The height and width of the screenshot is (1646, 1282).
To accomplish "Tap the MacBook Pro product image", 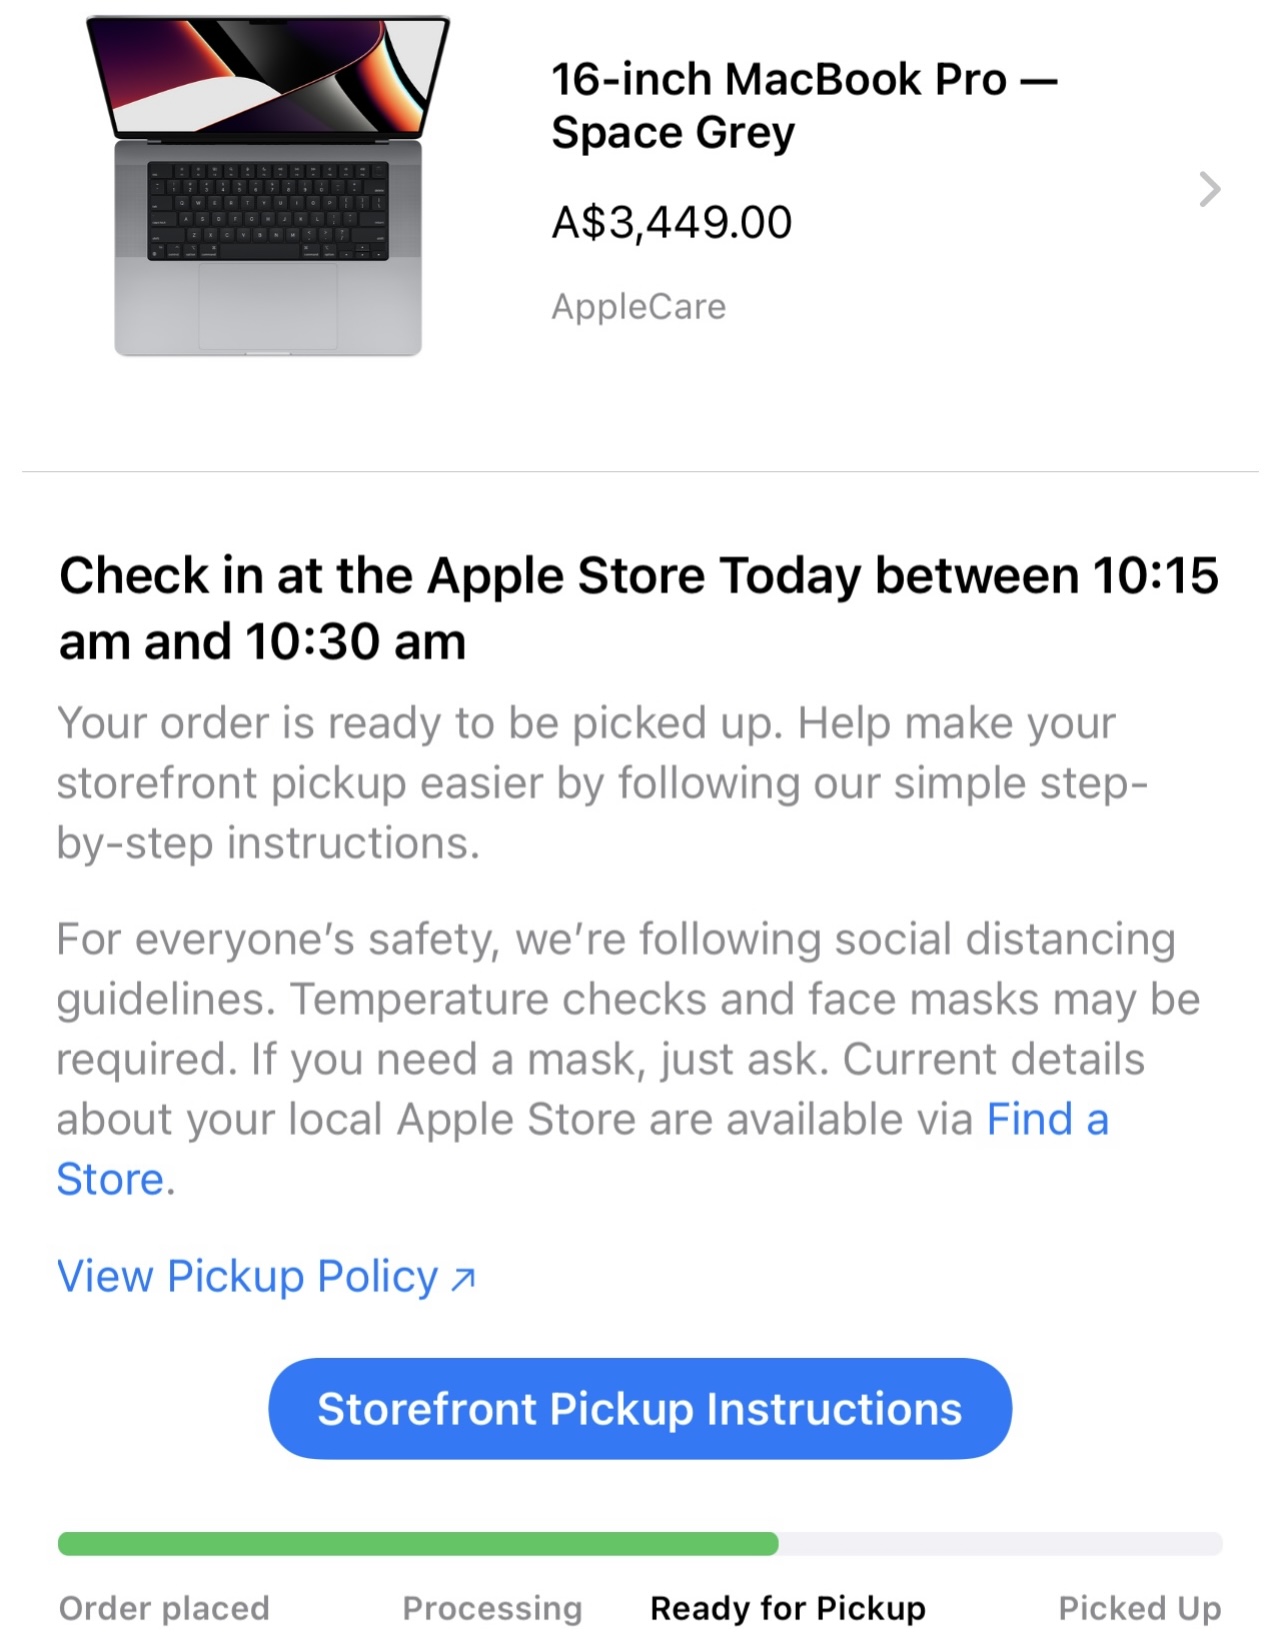I will coord(268,186).
